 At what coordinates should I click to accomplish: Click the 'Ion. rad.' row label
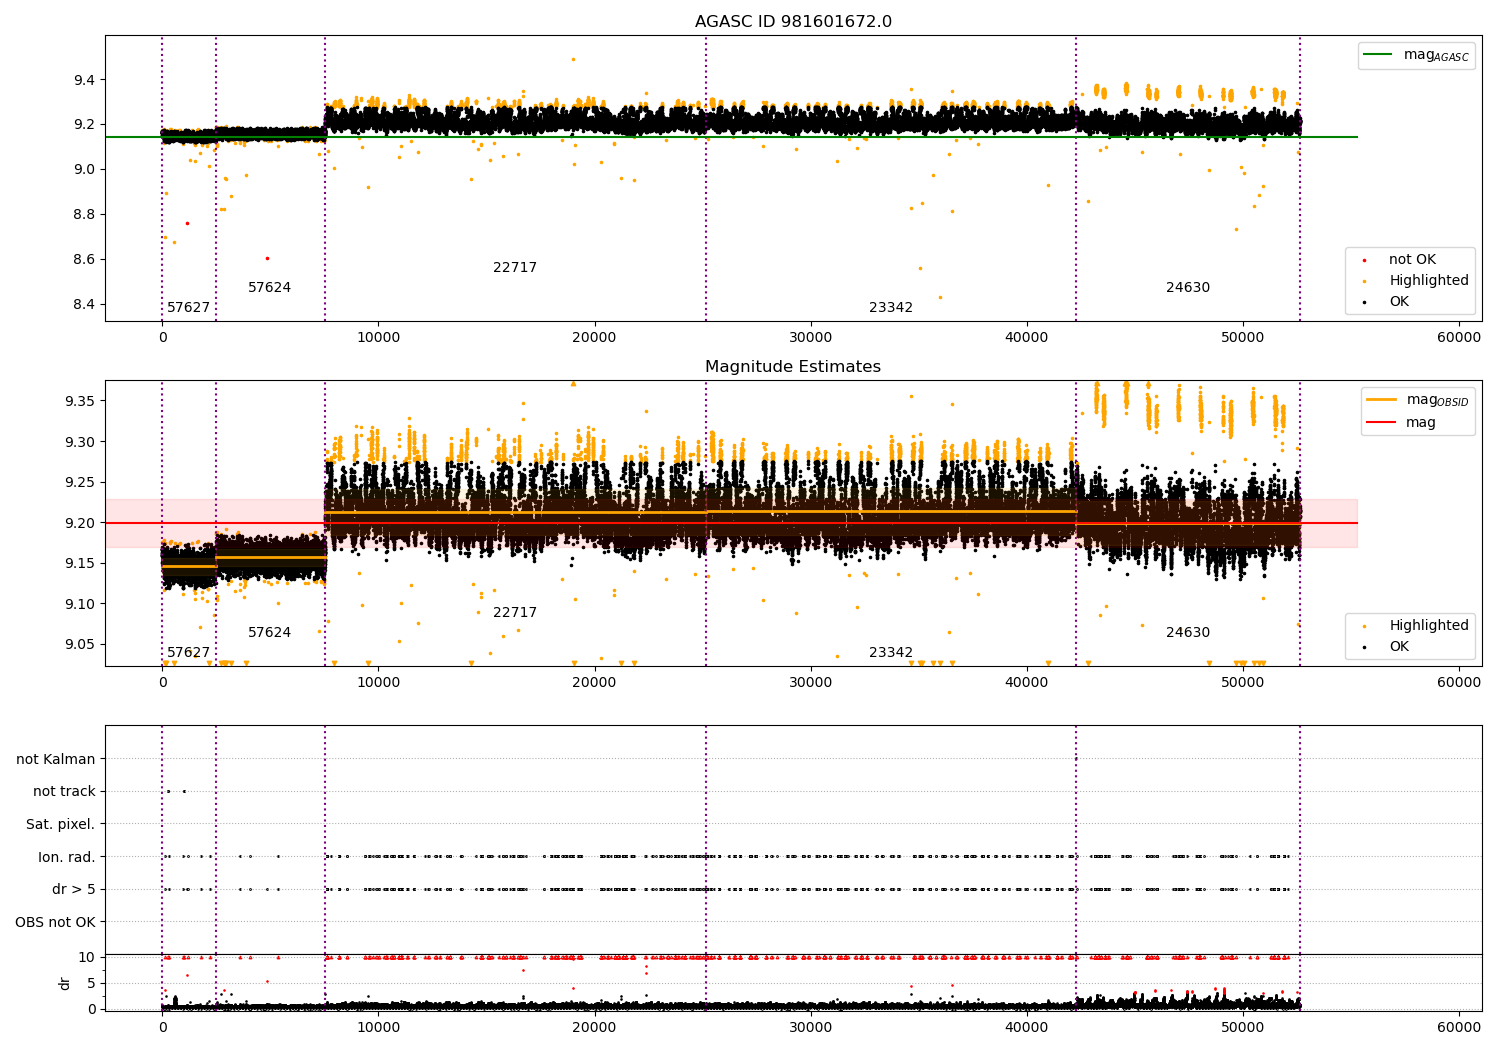67,857
